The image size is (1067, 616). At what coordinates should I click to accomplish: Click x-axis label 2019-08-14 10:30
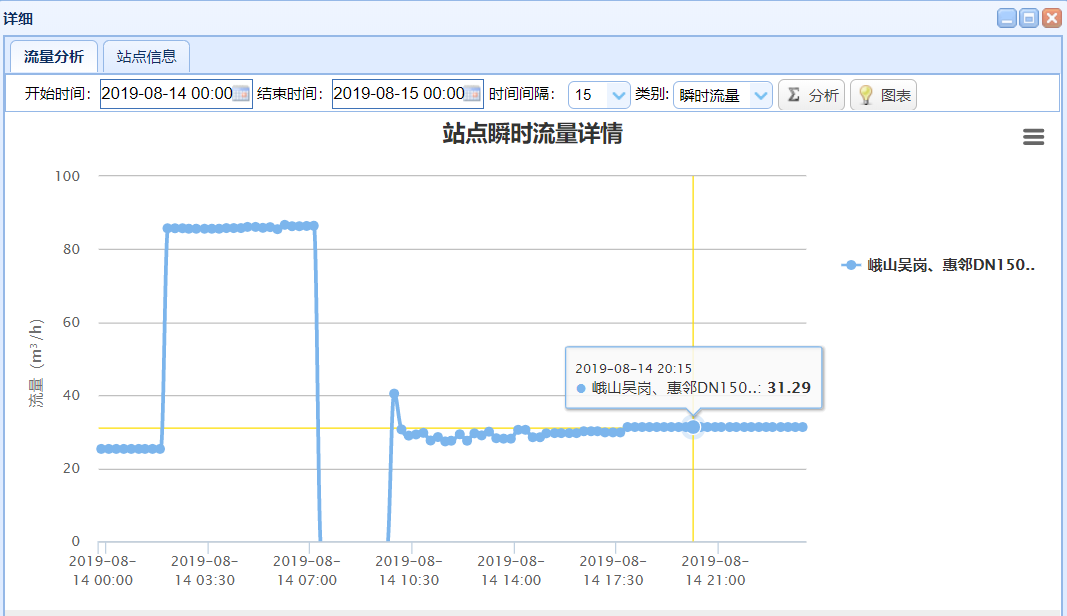pyautogui.click(x=409, y=570)
